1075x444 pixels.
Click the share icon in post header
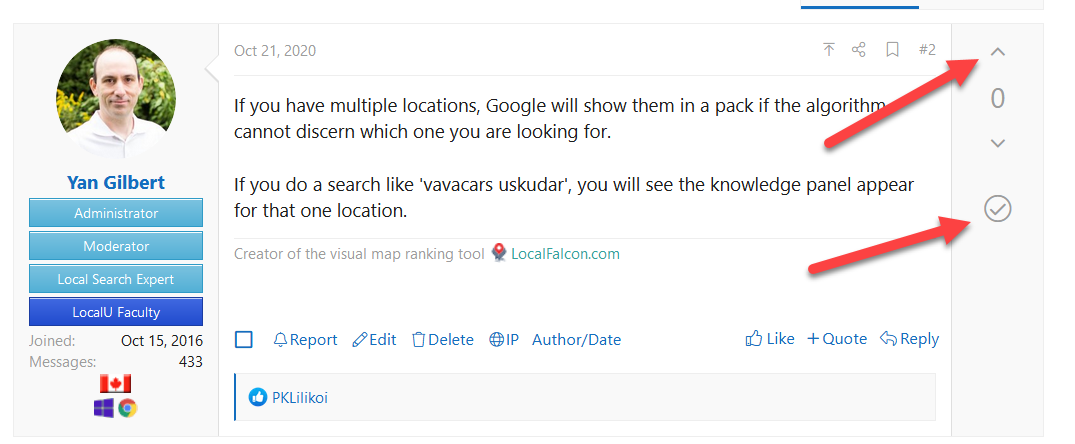(x=858, y=50)
